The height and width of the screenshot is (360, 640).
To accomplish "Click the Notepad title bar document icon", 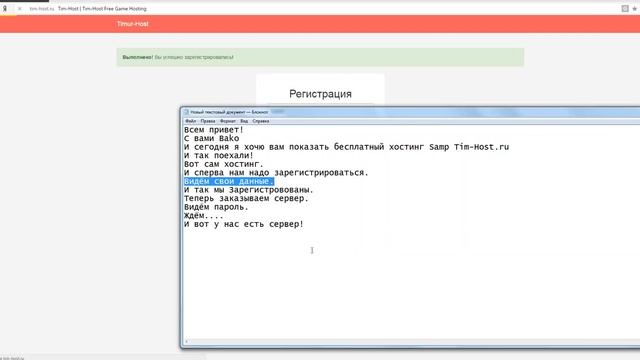I will (x=186, y=112).
